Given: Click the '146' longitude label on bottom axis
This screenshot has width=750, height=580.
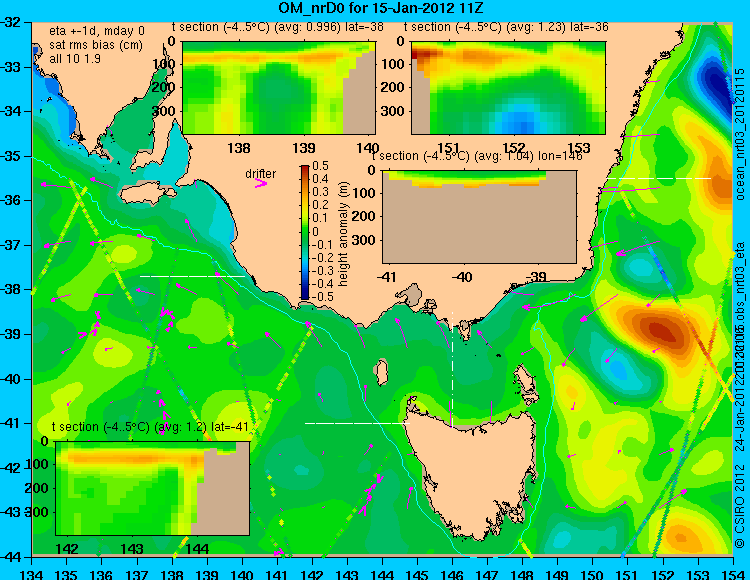Looking at the screenshot, I should tap(452, 574).
